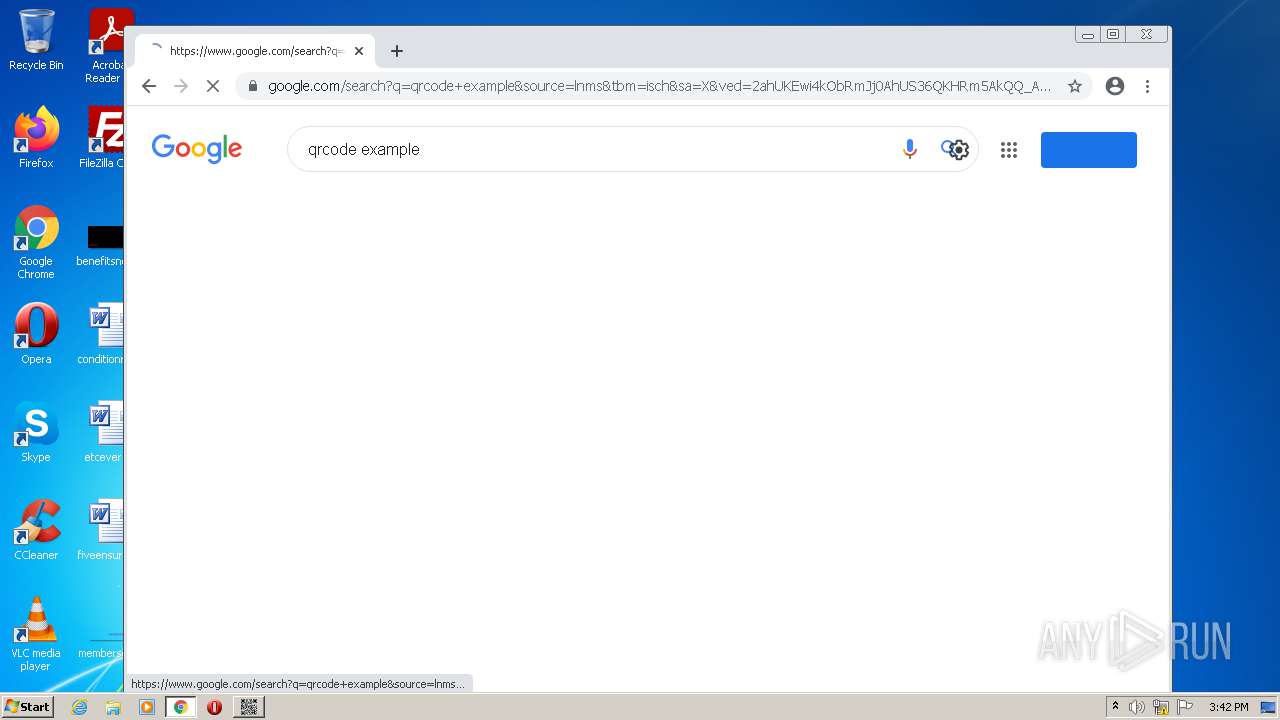Image resolution: width=1280 pixels, height=720 pixels.
Task: Launch the FileZilla Client desktop shortcut
Action: 104,138
